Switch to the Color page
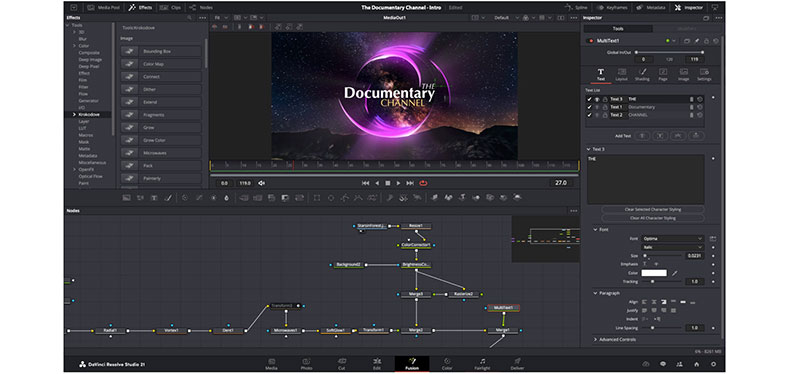Image resolution: width=800 pixels, height=374 pixels. point(447,364)
